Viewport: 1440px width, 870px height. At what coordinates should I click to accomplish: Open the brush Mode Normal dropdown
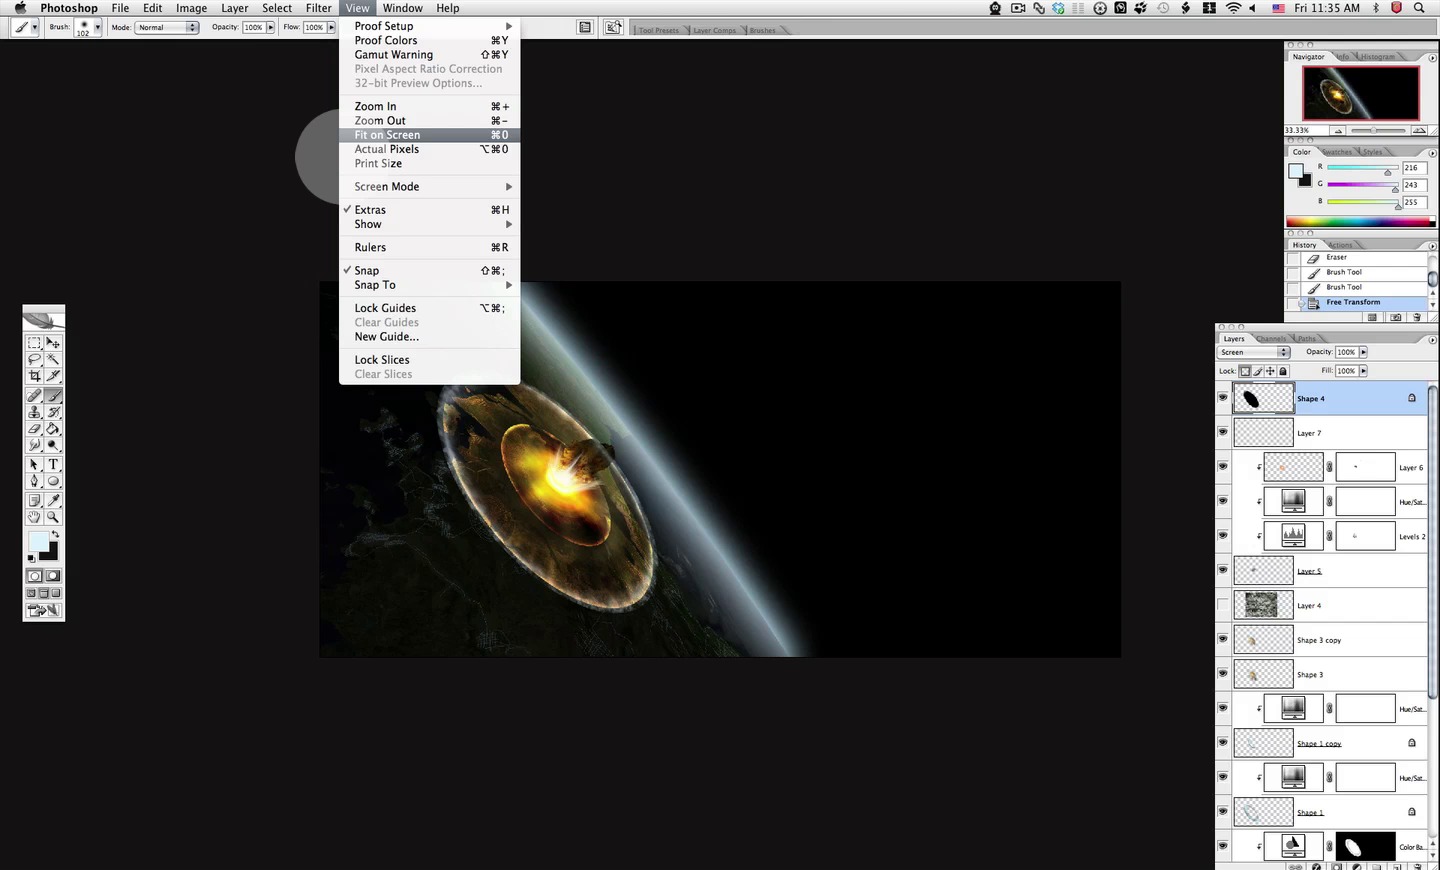click(167, 27)
